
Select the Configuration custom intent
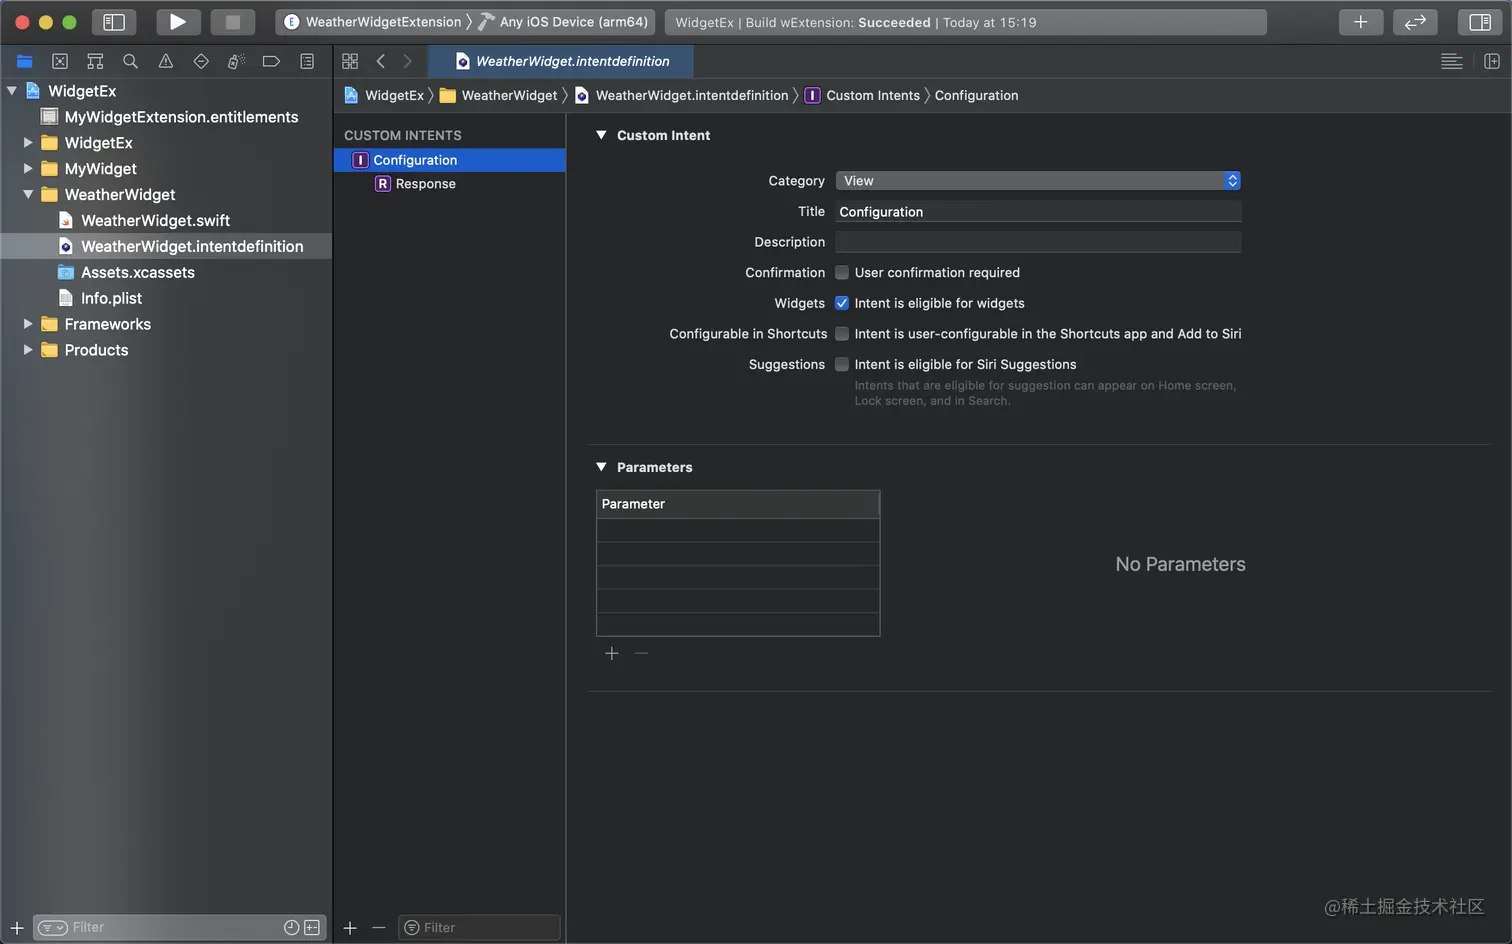(x=450, y=160)
